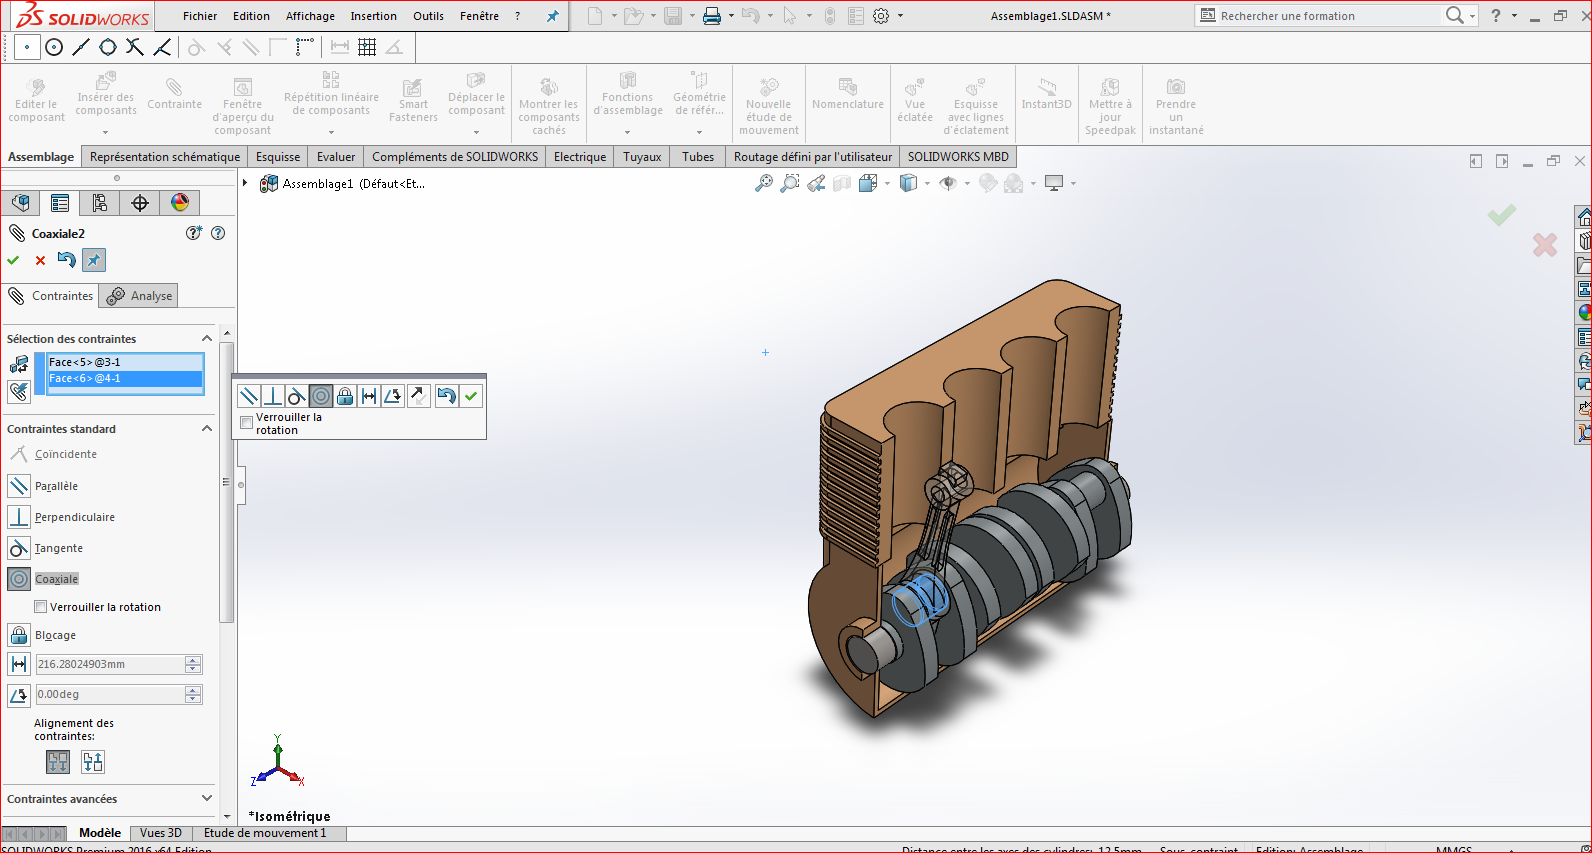The height and width of the screenshot is (853, 1592).
Task: Select the anti-aligned mate alignment button
Action: click(x=93, y=762)
